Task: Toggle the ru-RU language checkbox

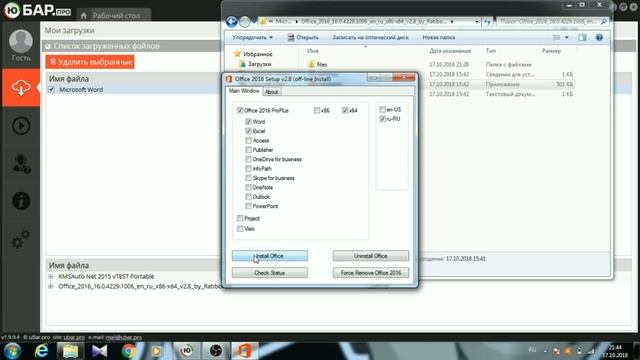Action: pos(382,119)
